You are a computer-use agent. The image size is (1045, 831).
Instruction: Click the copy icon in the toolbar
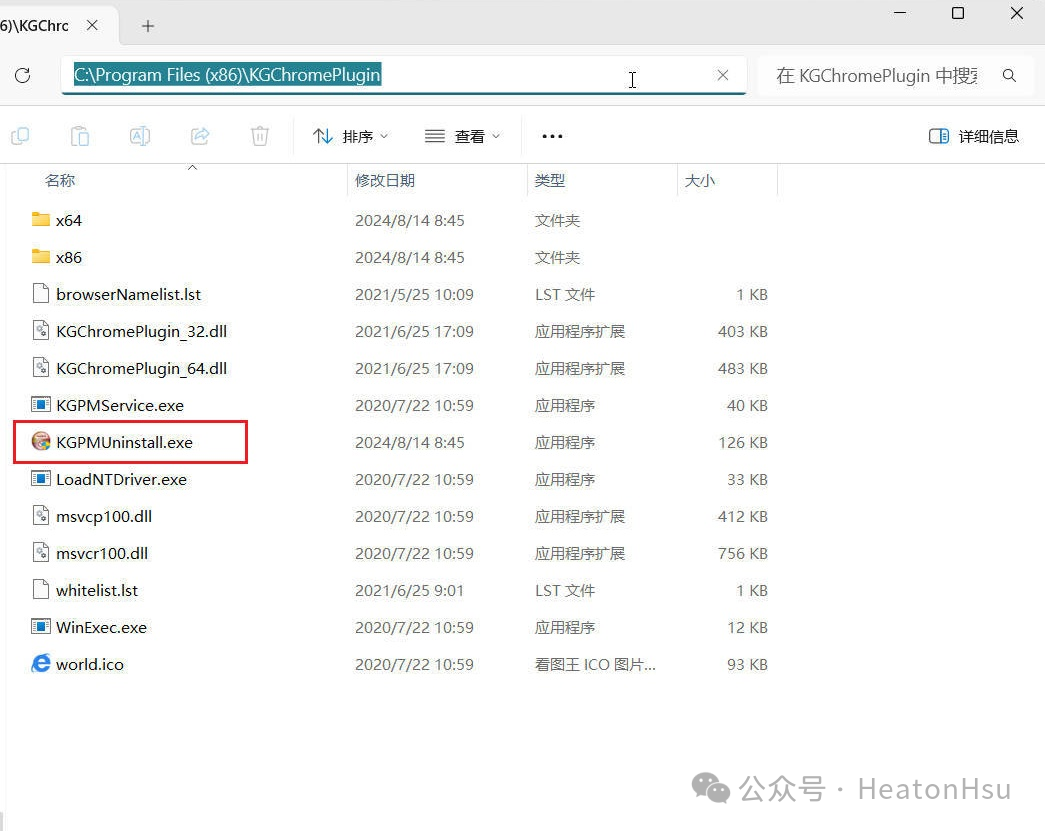(x=19, y=136)
